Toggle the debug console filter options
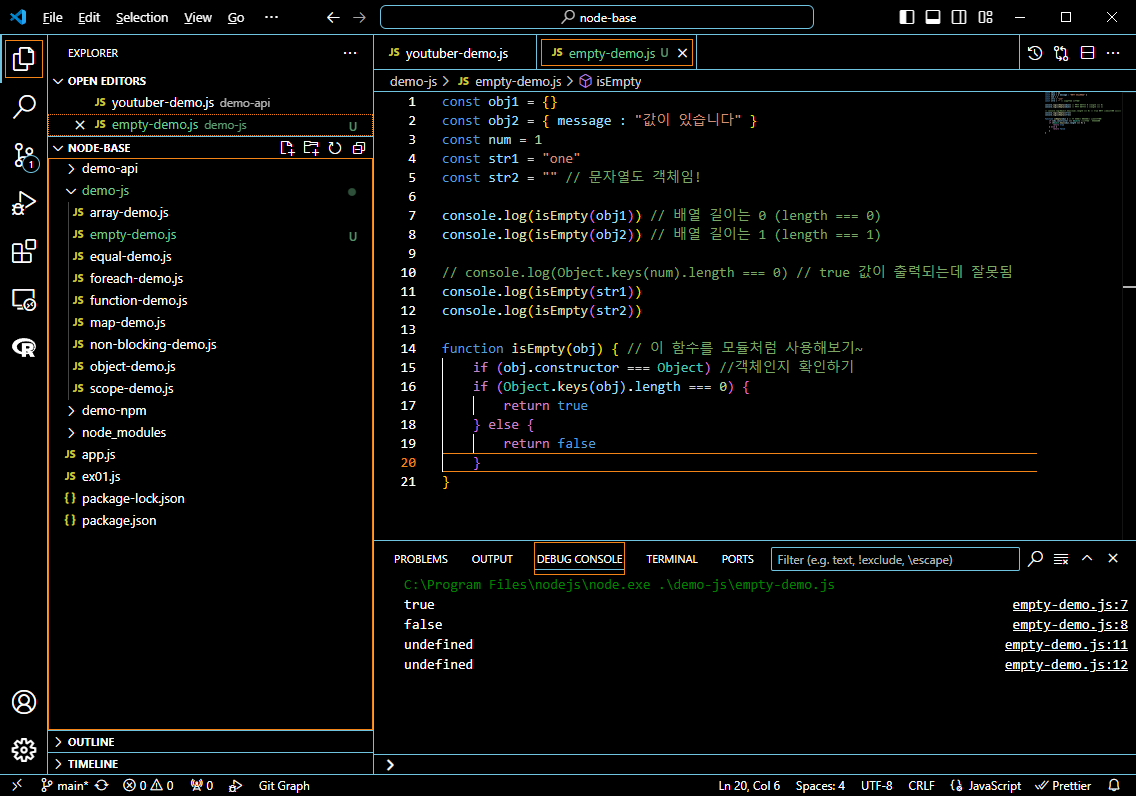This screenshot has width=1136, height=796. [1036, 558]
